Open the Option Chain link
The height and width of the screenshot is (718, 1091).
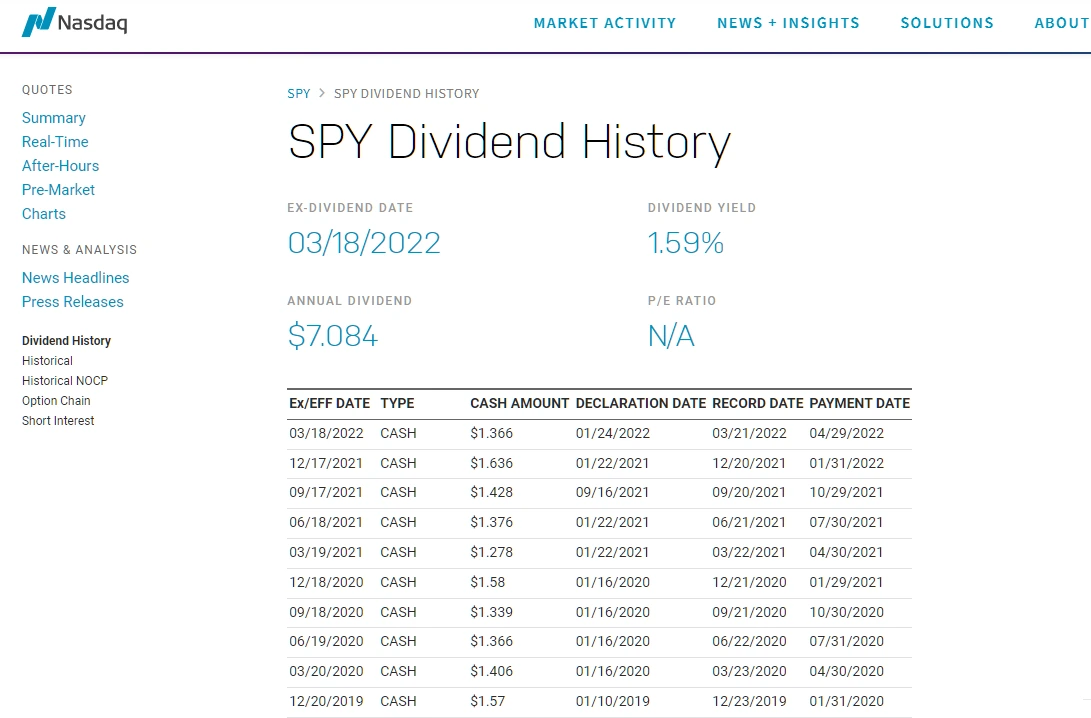pos(56,401)
